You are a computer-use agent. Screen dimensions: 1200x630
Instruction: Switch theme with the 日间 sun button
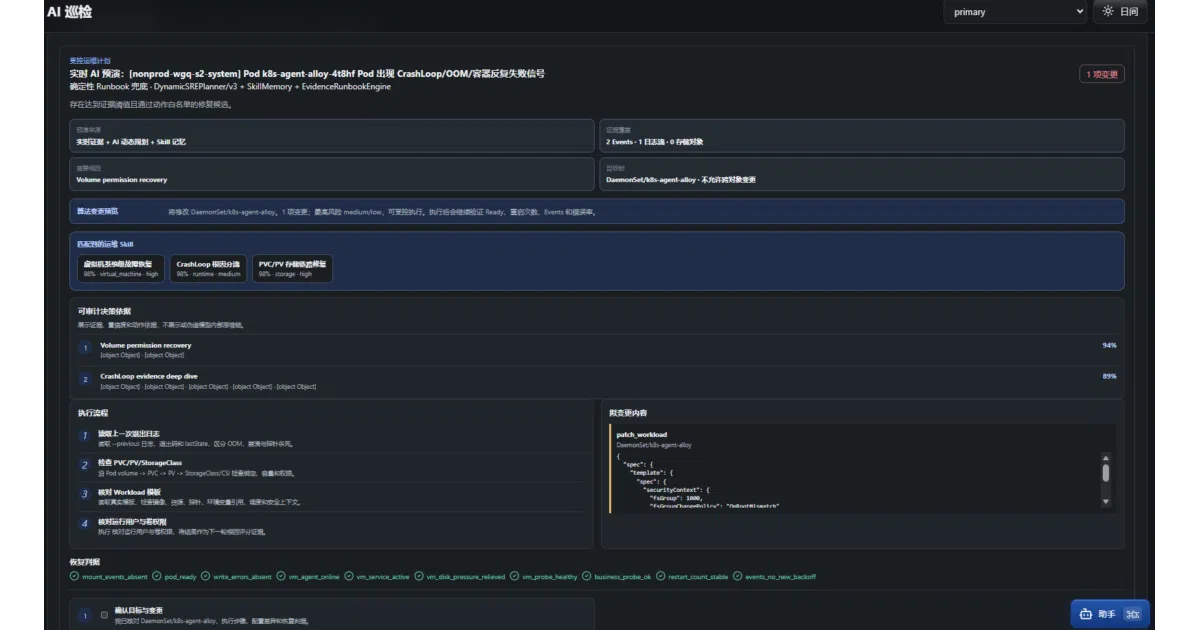(x=1120, y=12)
